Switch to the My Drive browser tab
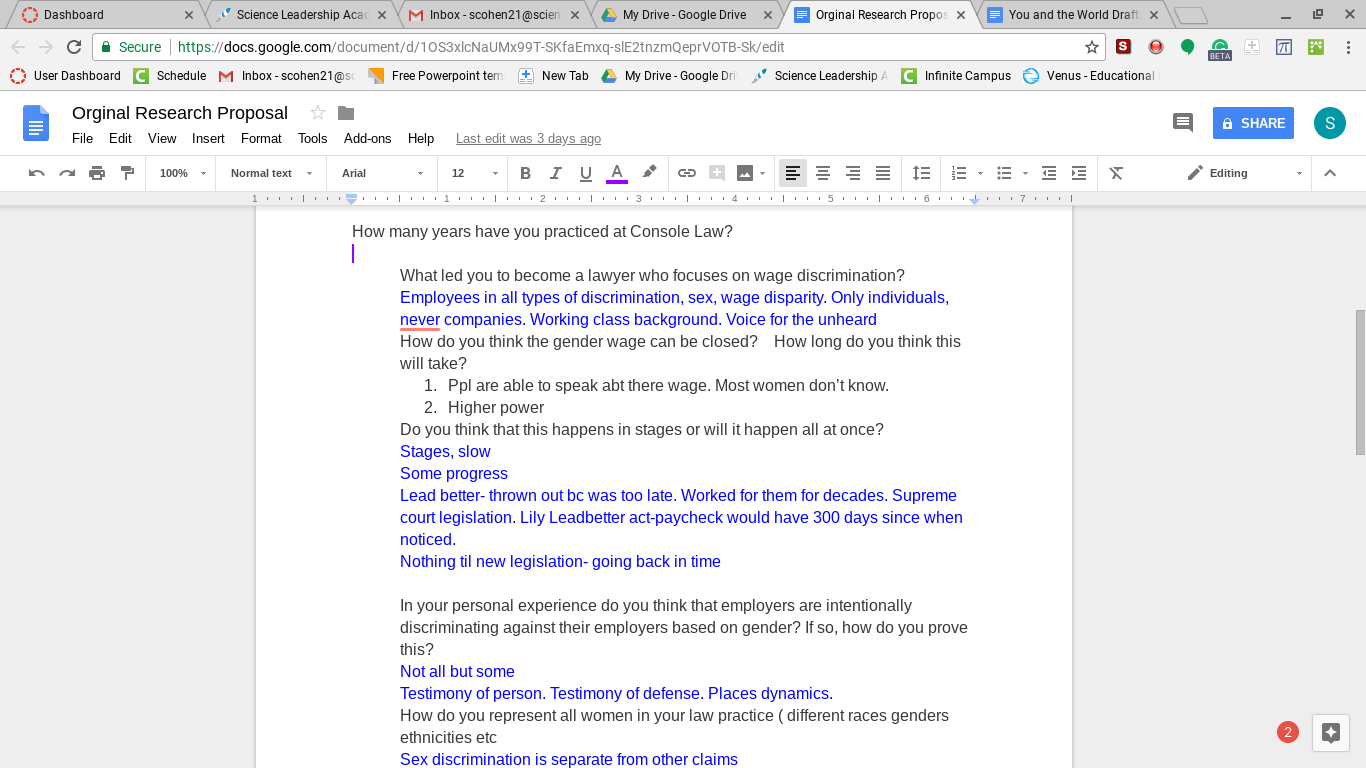1366x768 pixels. tap(684, 15)
